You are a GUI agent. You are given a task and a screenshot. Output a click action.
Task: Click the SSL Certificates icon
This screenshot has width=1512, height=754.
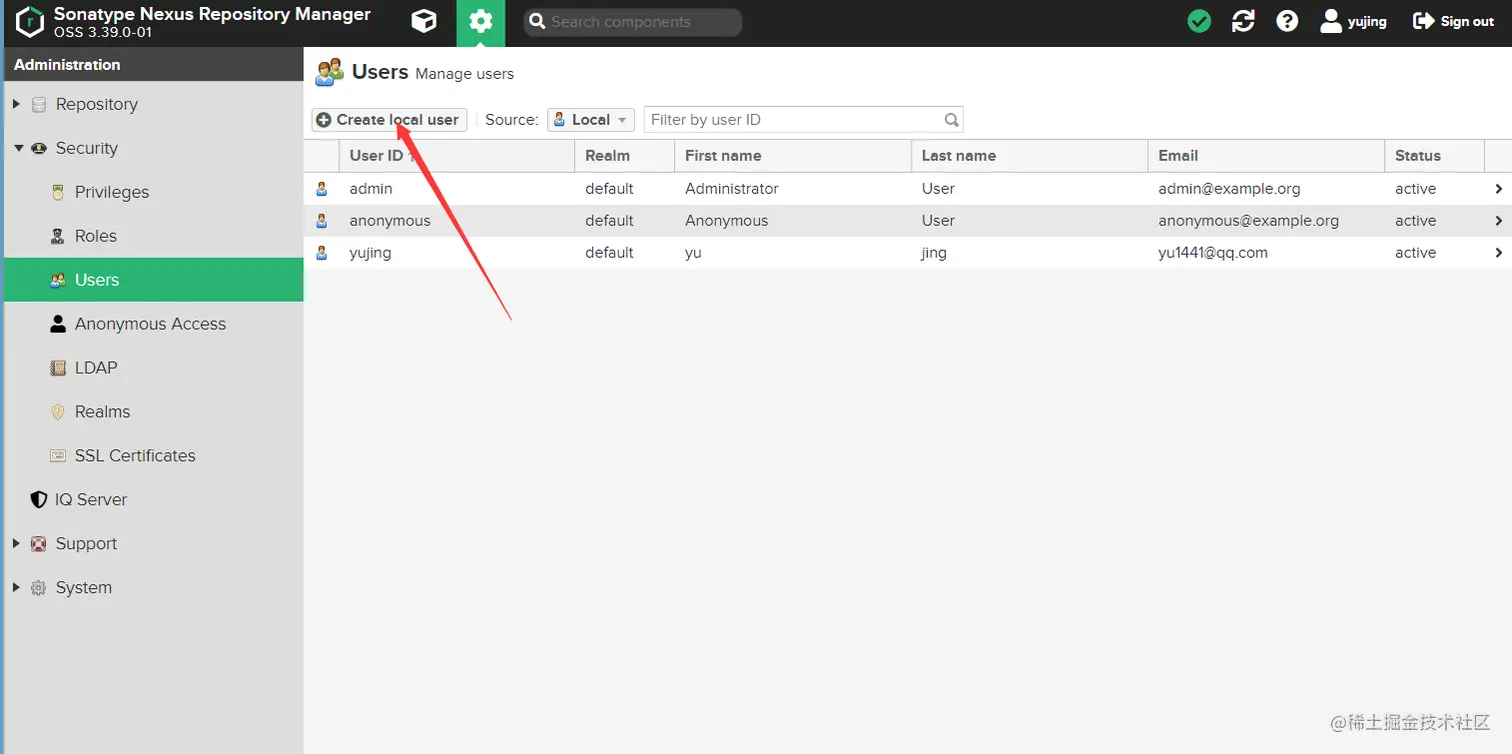click(58, 456)
